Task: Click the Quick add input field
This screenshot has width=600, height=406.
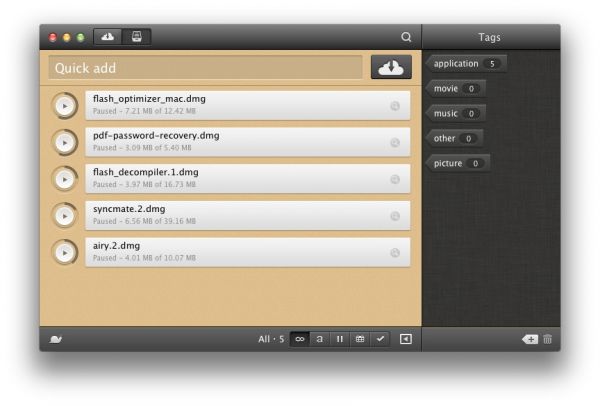Action: [x=205, y=68]
